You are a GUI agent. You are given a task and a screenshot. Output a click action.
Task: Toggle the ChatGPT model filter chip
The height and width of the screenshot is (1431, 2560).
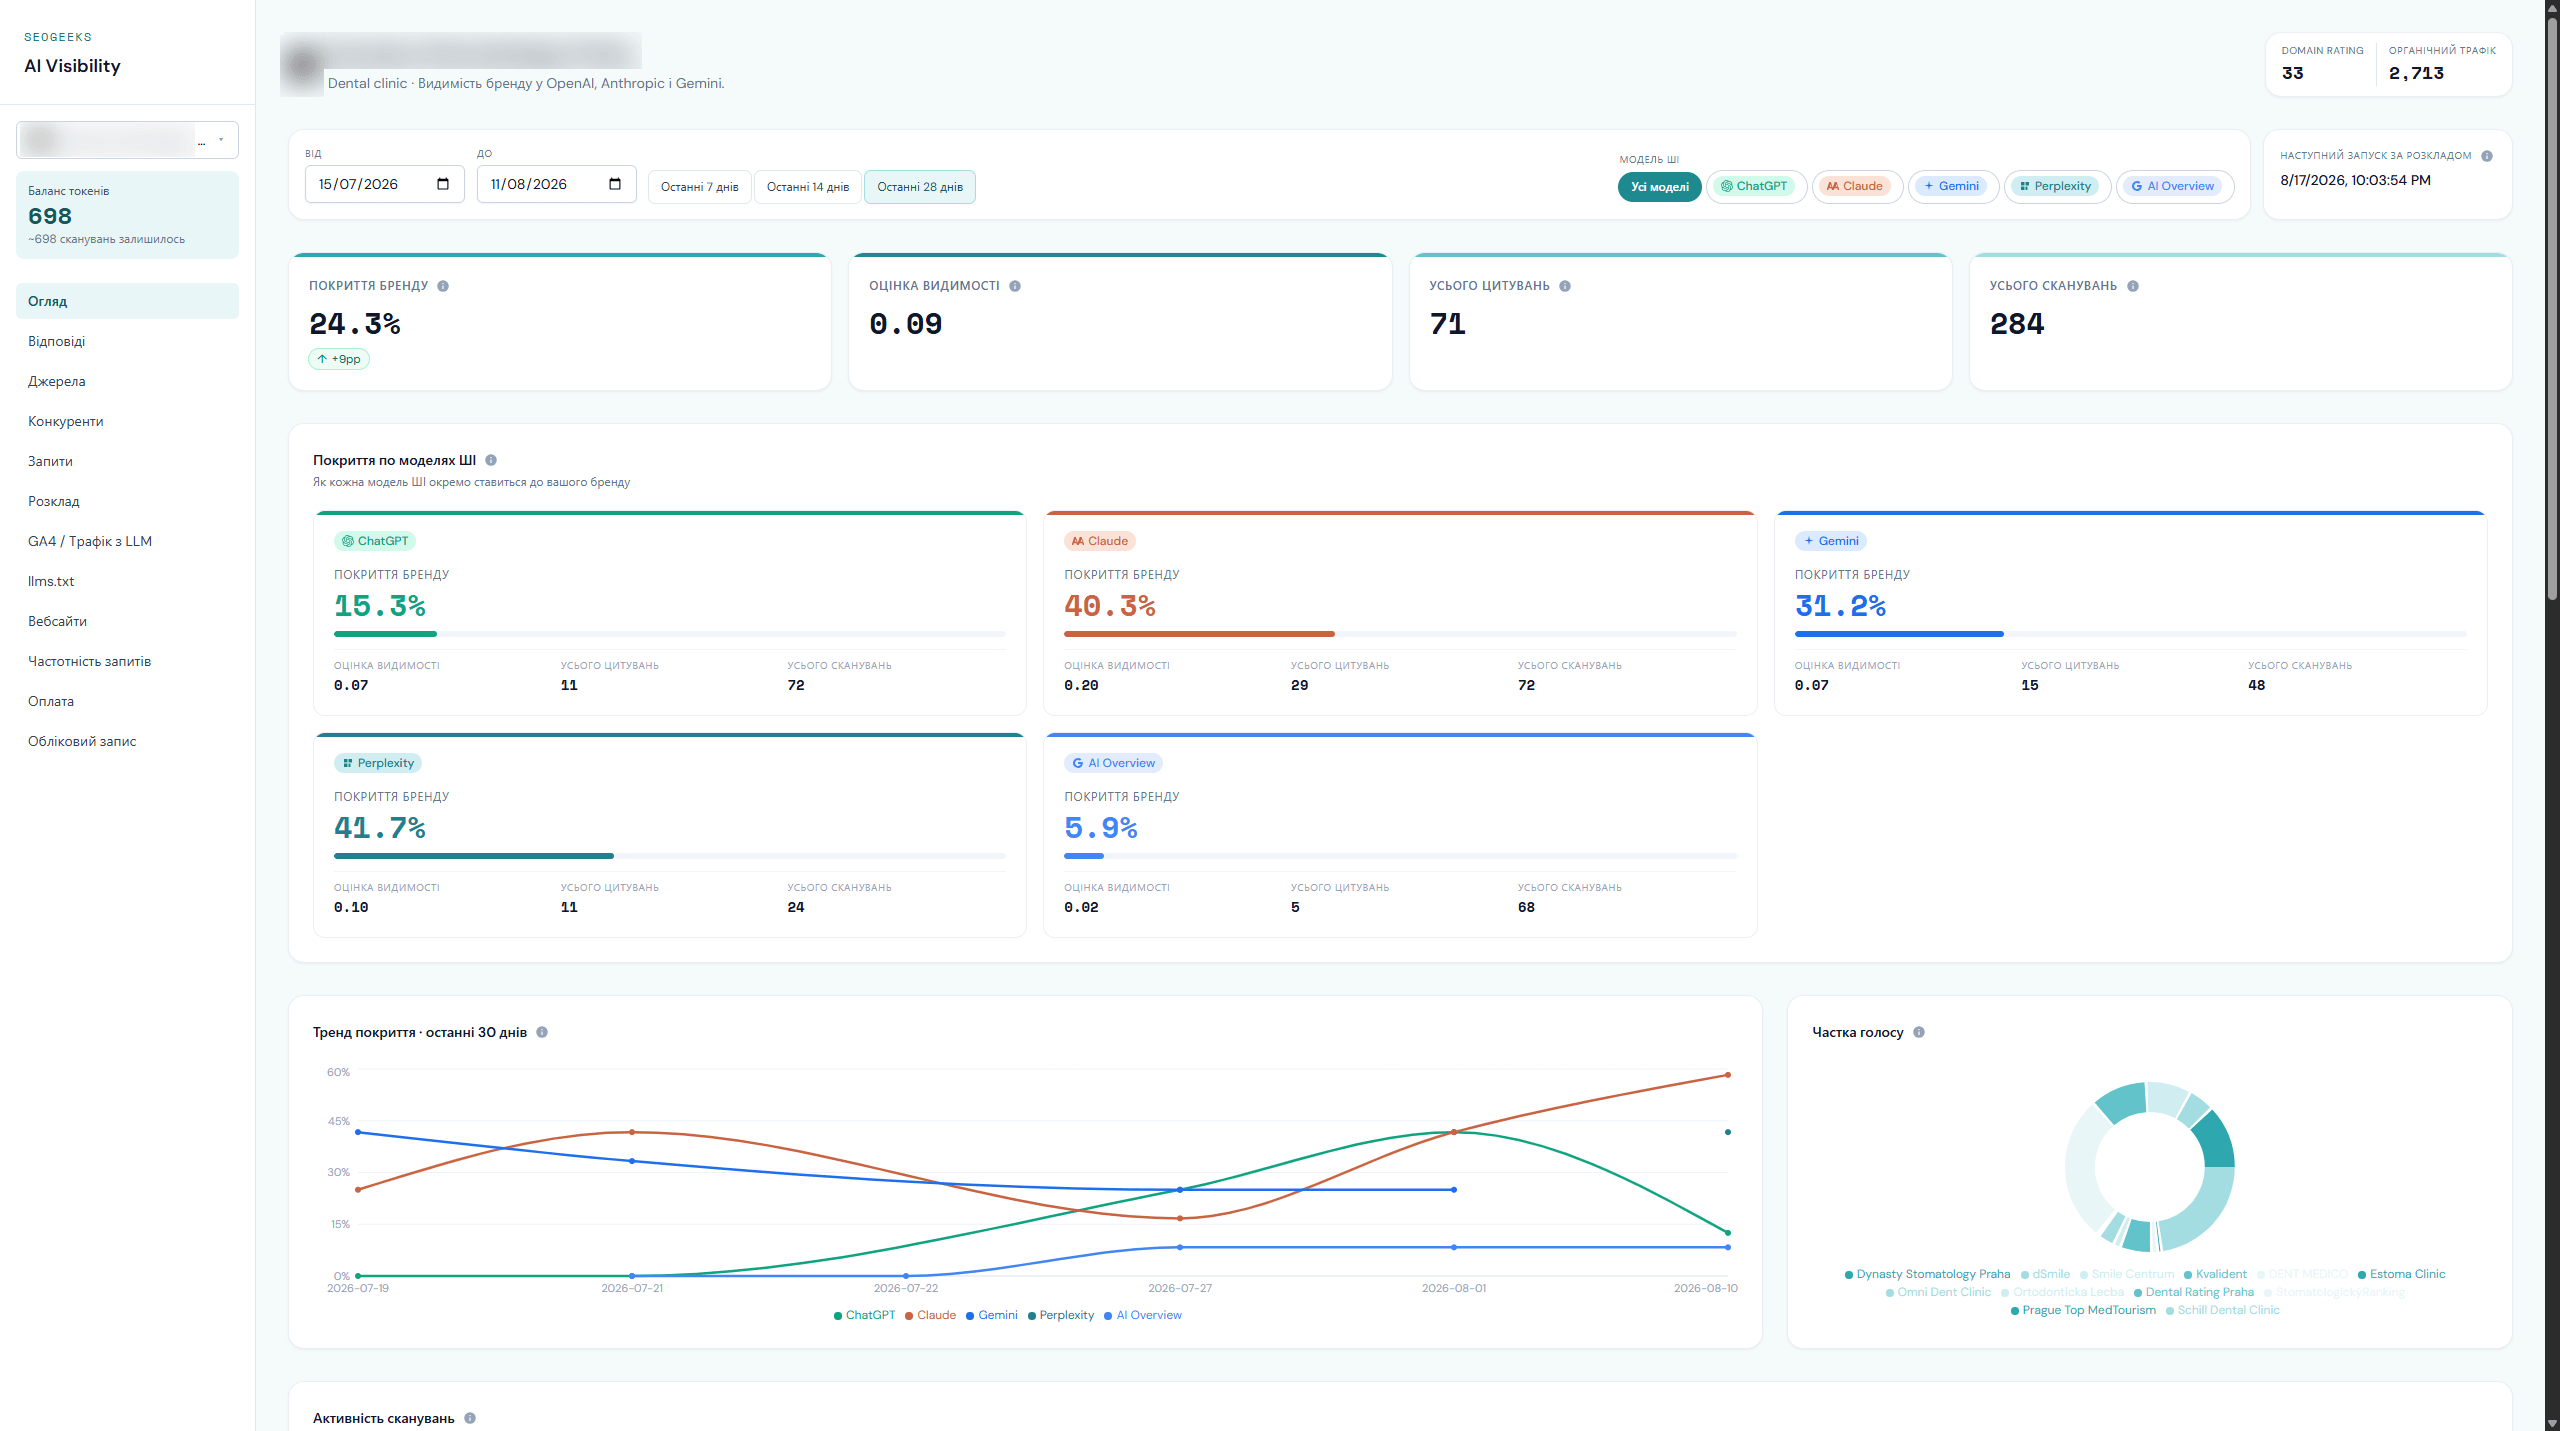(1756, 186)
